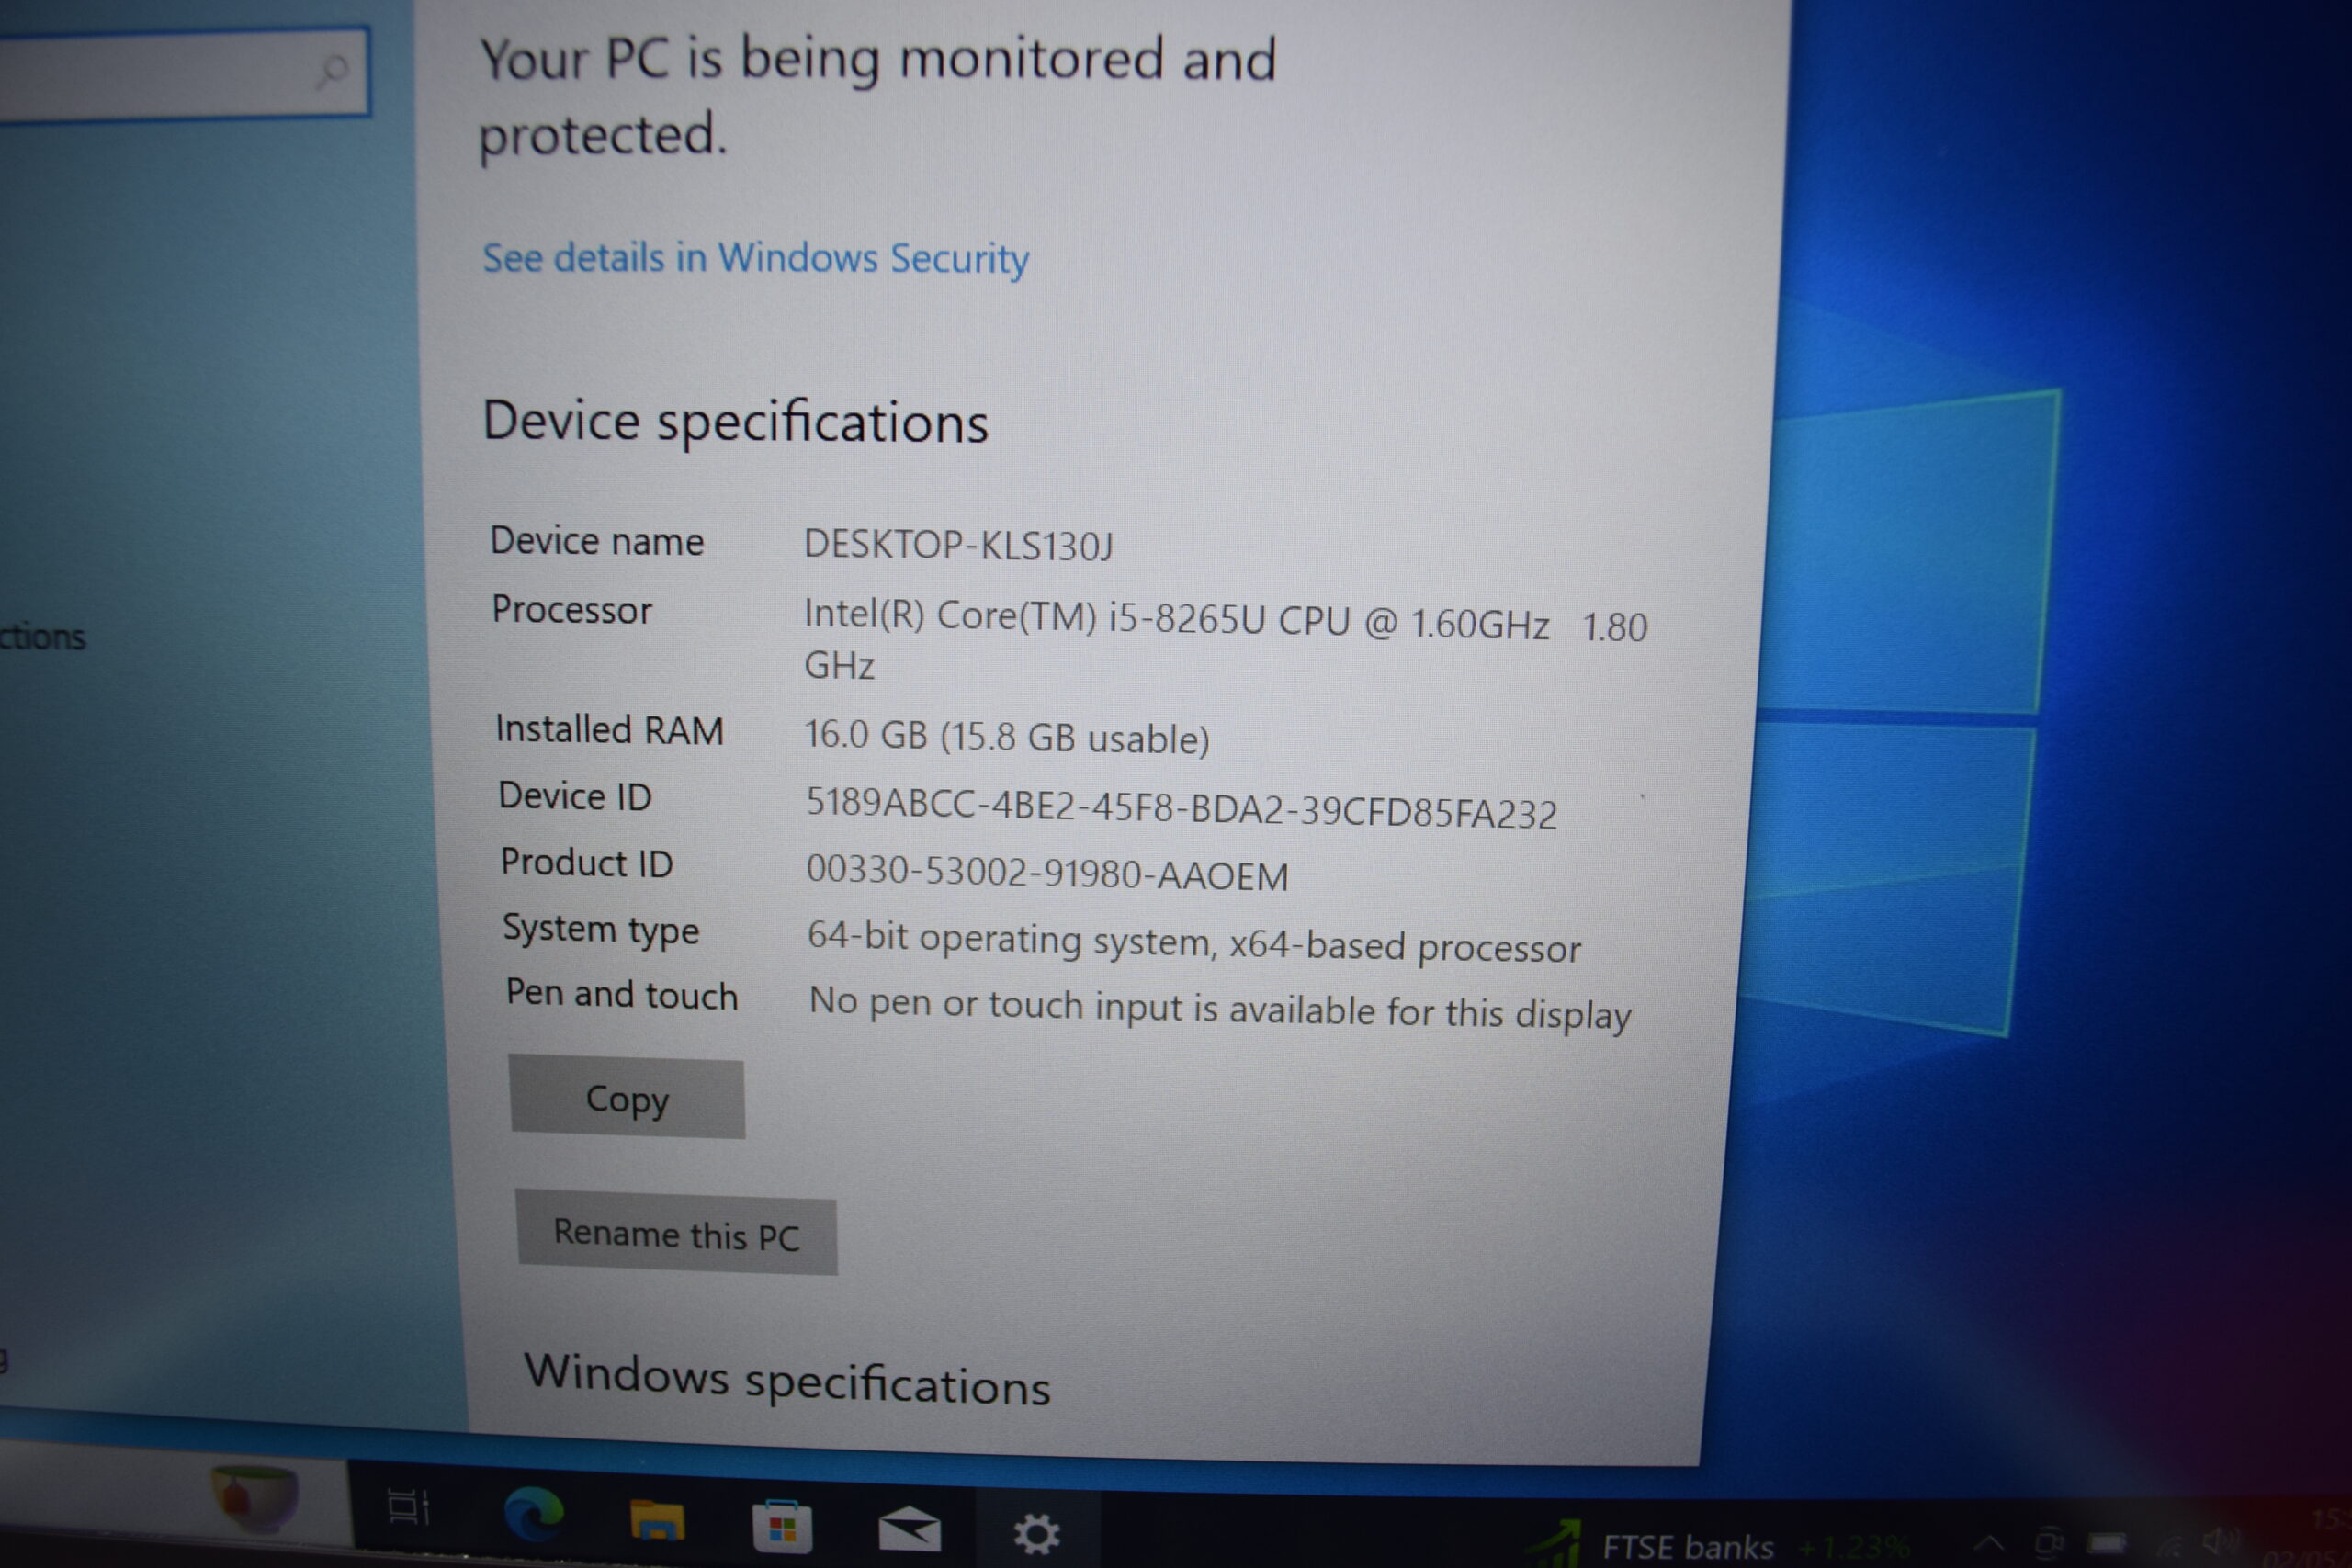Open the Mail app from the taskbar
The image size is (2352, 1568).
(909, 1530)
